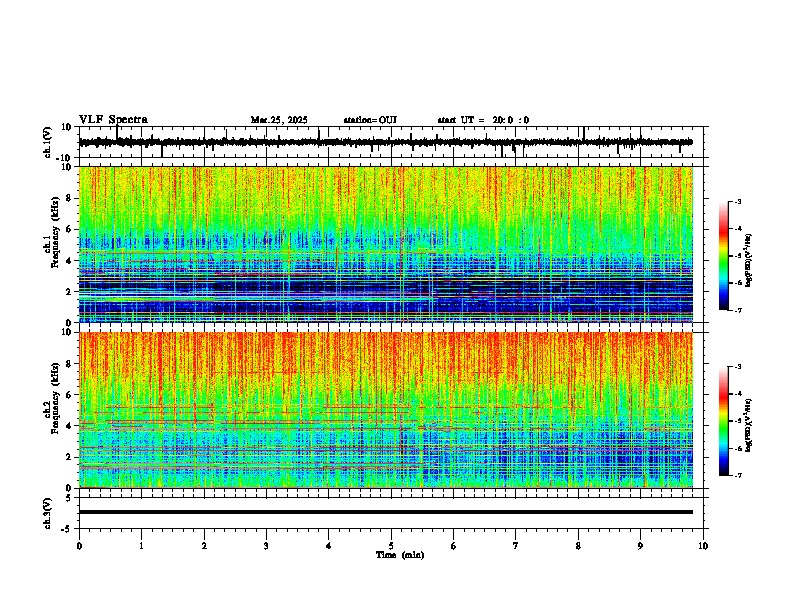Viewport: 792px width, 612px height.
Task: Click the "-7" label on ch.2 color bar
Action: [x=738, y=475]
